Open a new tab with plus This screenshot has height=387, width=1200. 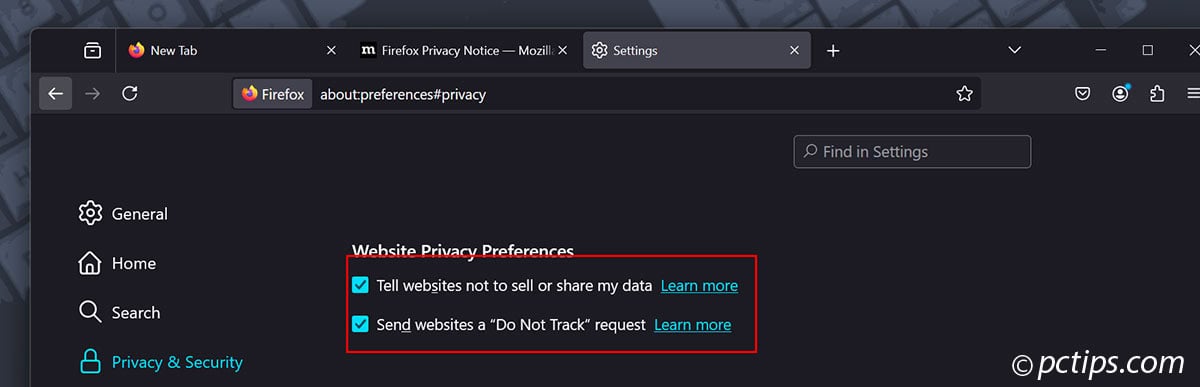click(833, 50)
